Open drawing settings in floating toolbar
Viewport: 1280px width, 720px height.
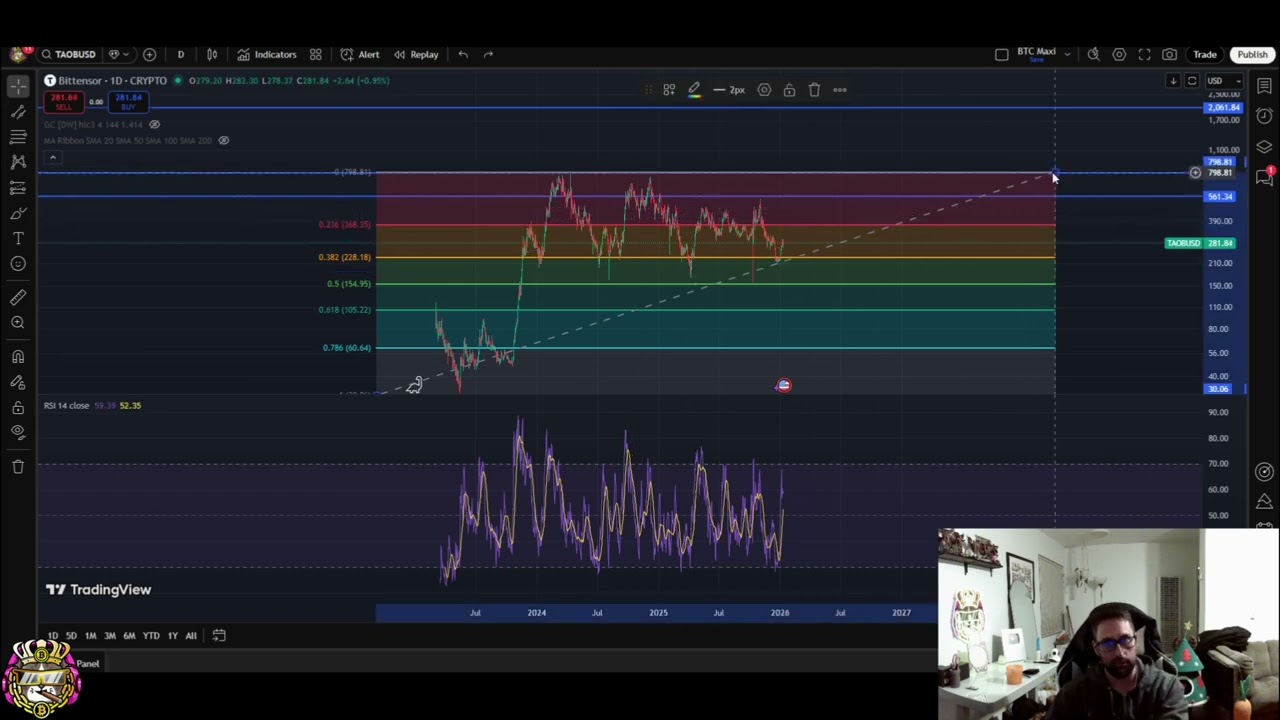click(764, 90)
